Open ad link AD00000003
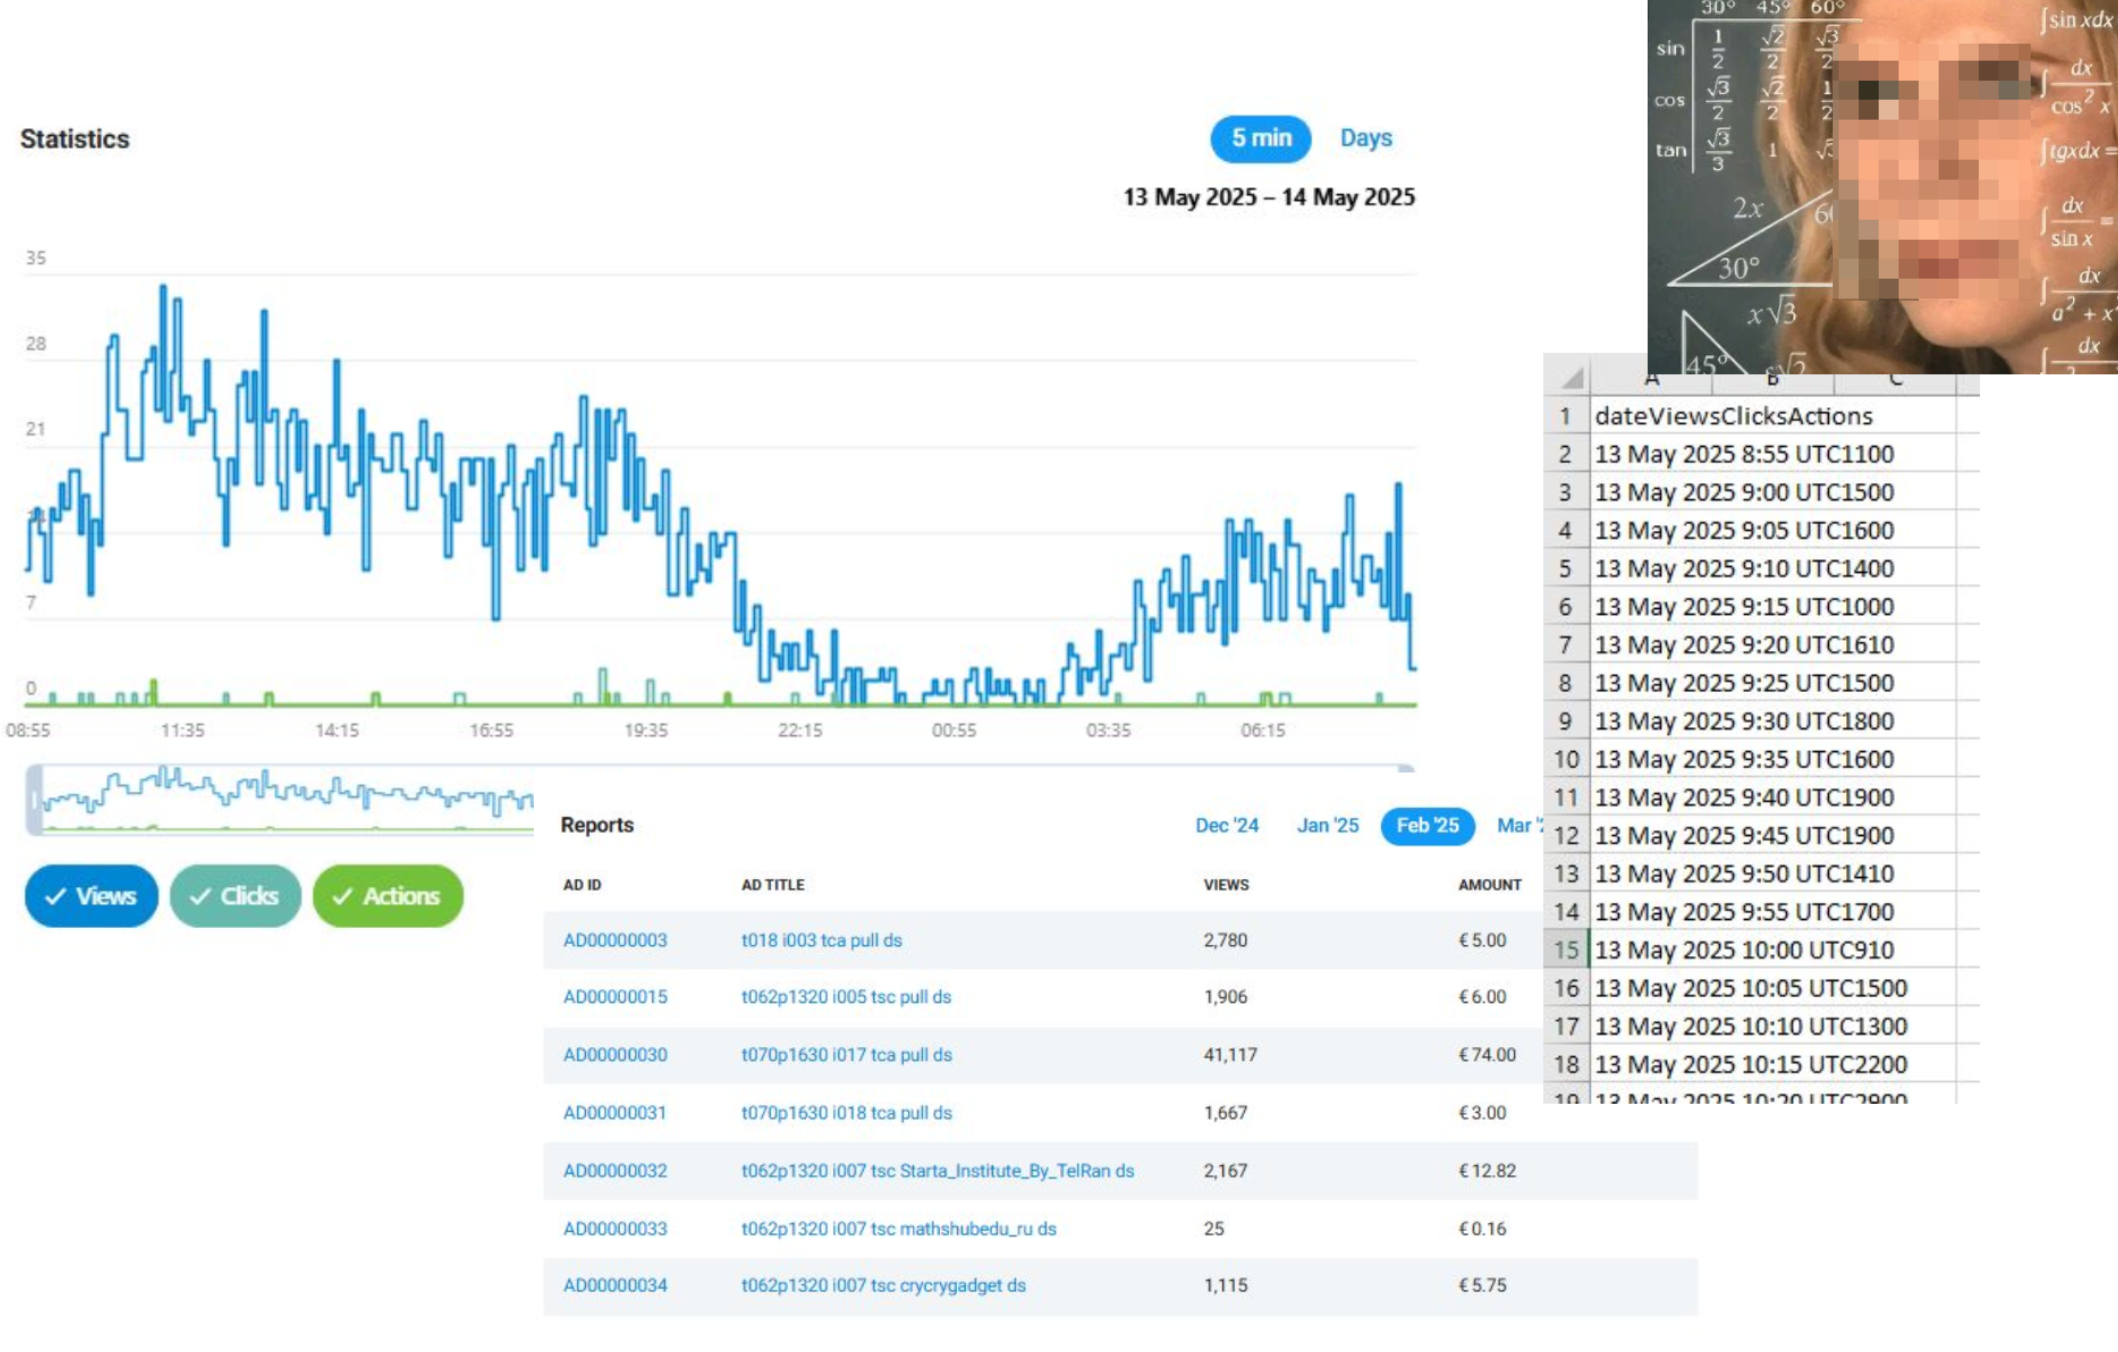The image size is (2118, 1352). click(614, 940)
